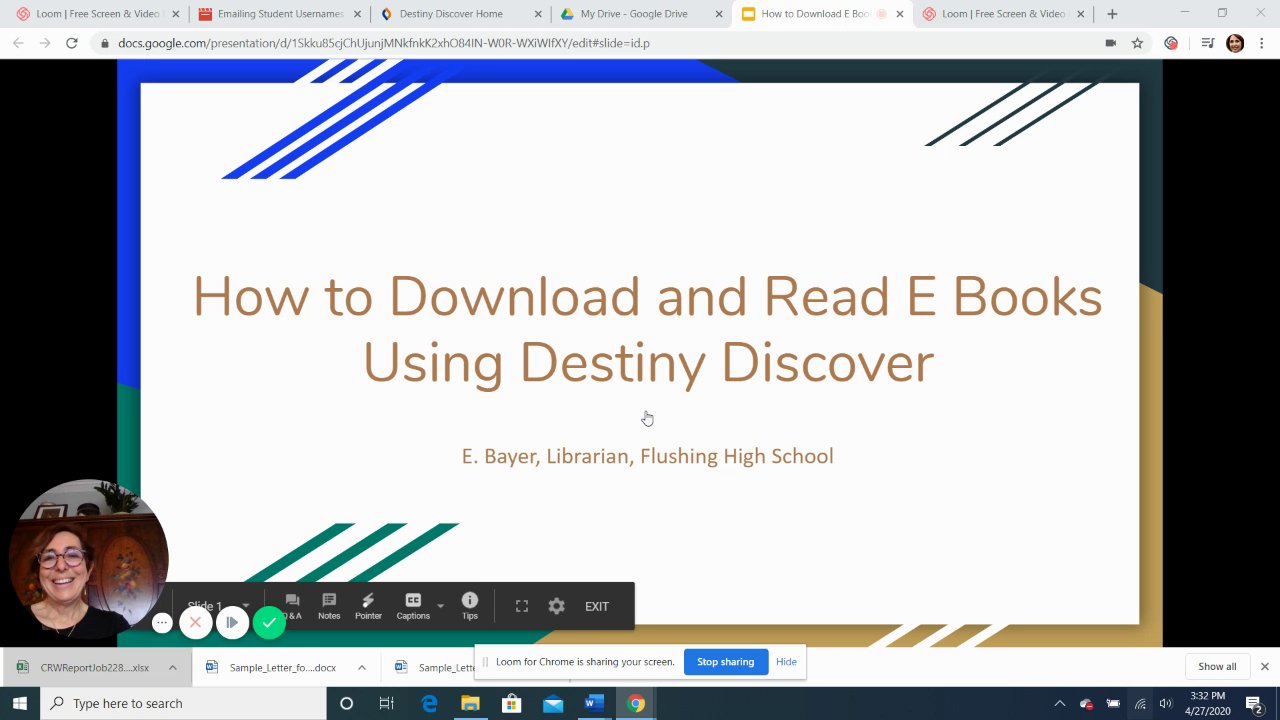This screenshot has height=720, width=1280.
Task: Switch to Word on taskbar
Action: [594, 703]
